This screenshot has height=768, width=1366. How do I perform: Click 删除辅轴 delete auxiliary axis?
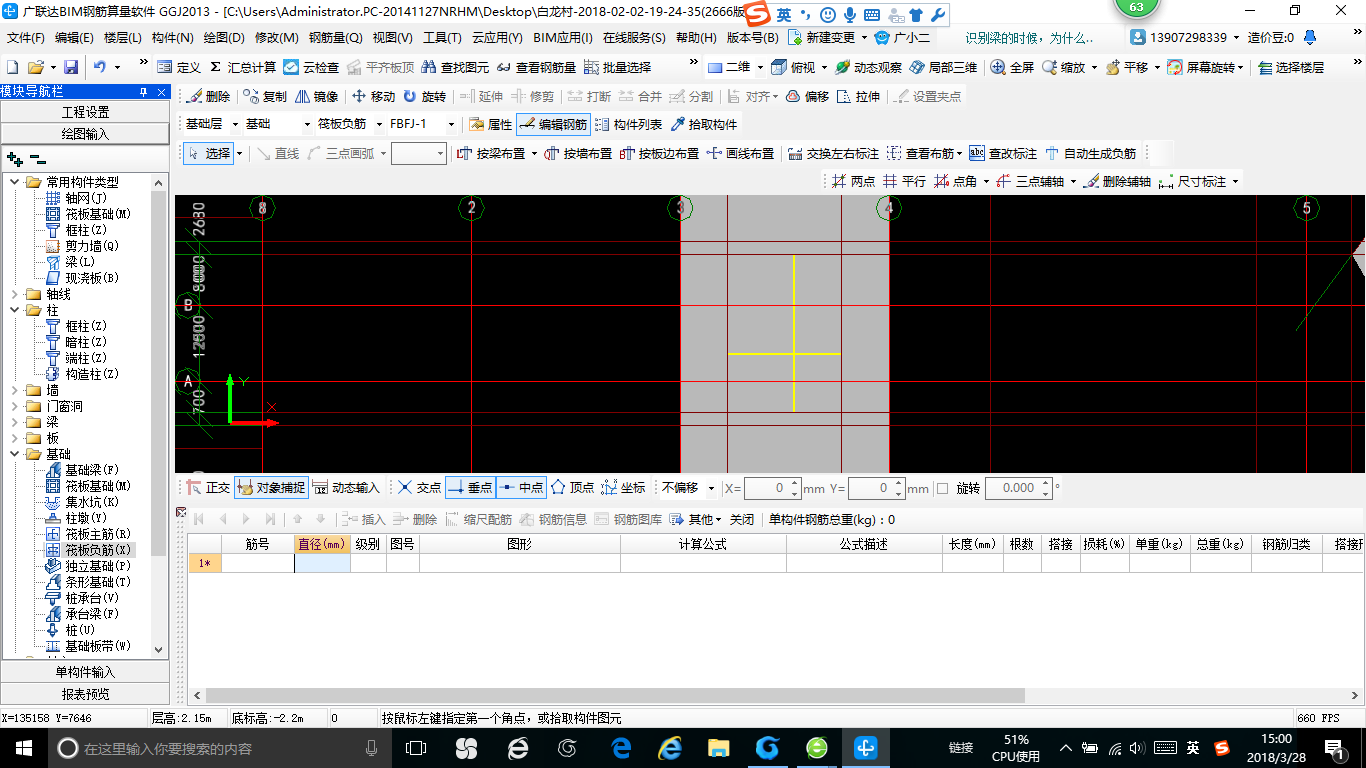point(1117,182)
